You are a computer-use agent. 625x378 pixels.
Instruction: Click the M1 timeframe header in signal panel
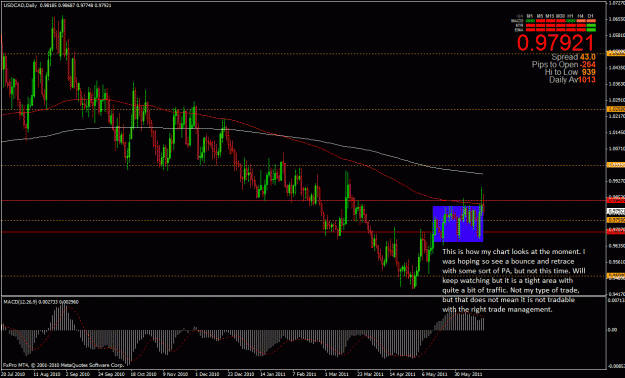pyautogui.click(x=530, y=16)
